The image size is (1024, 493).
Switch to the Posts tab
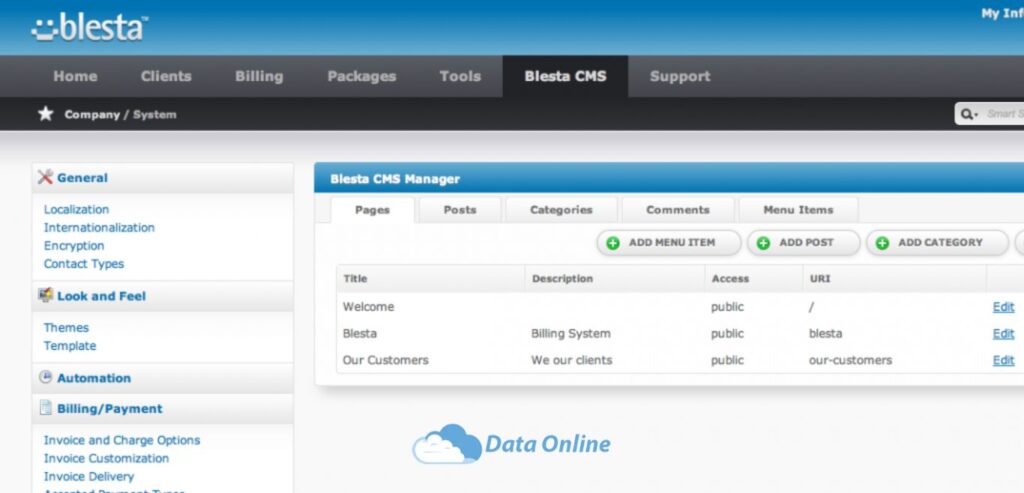[460, 210]
